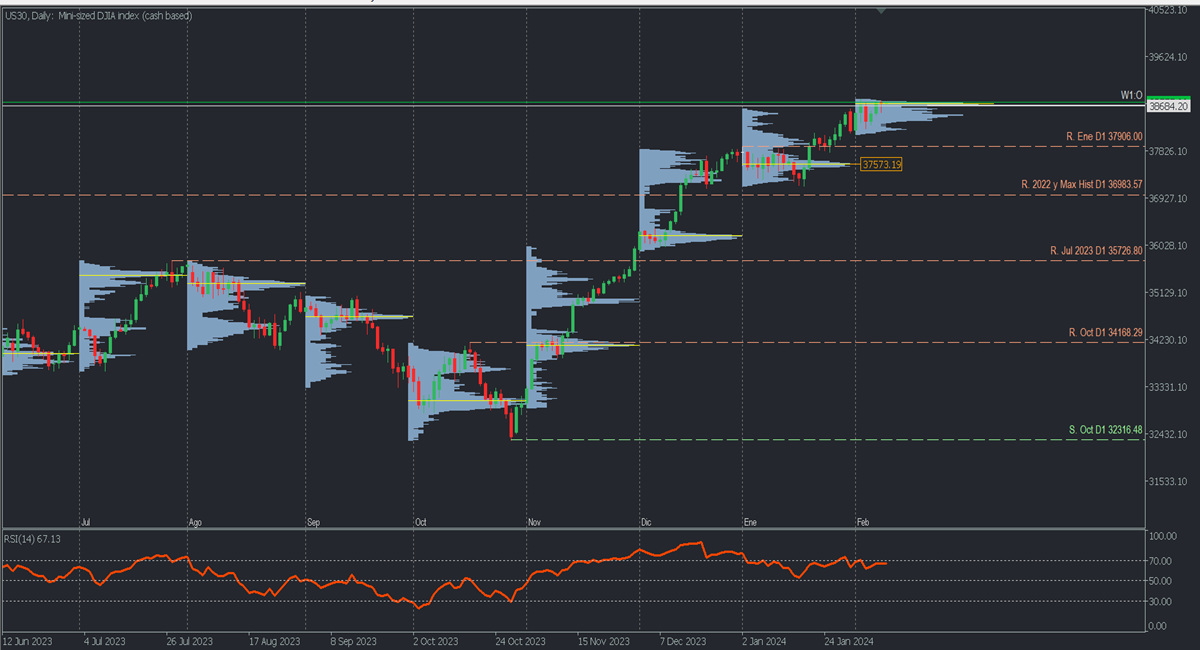Select the W1:O weekly open label
This screenshot has width=1200, height=650.
1130,95
